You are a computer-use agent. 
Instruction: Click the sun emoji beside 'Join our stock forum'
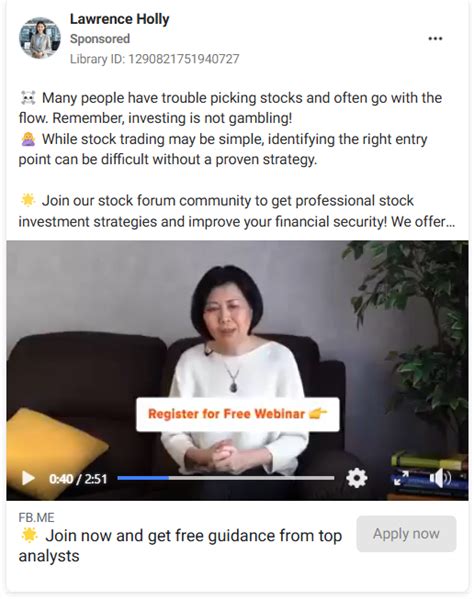[28, 200]
